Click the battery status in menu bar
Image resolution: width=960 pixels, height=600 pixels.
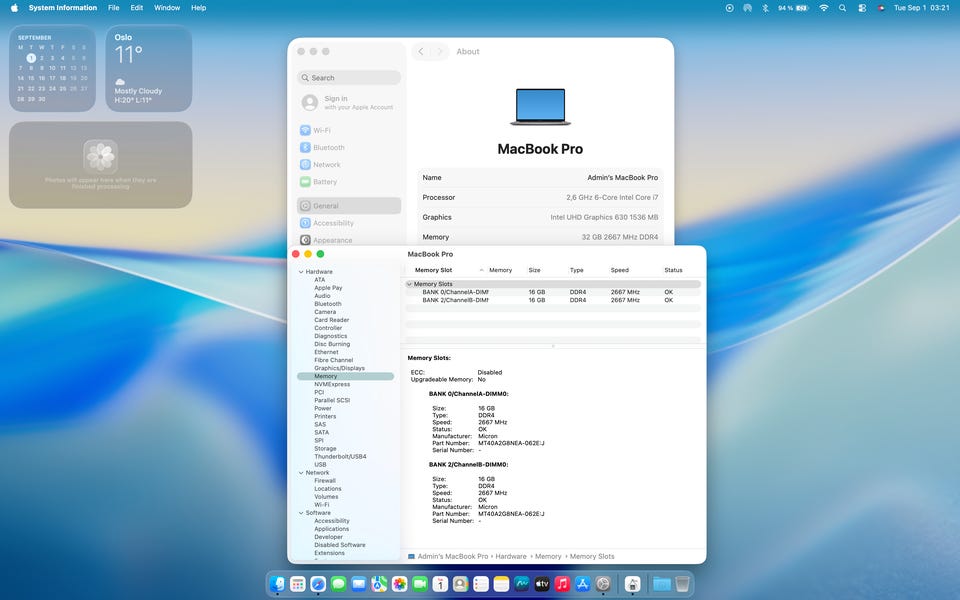[793, 8]
